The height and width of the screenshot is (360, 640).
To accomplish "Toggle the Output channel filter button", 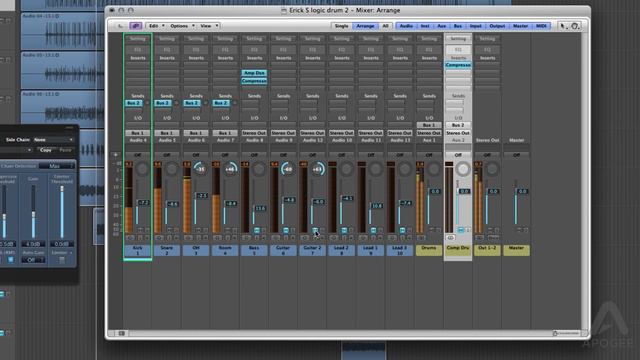I will 497,26.
